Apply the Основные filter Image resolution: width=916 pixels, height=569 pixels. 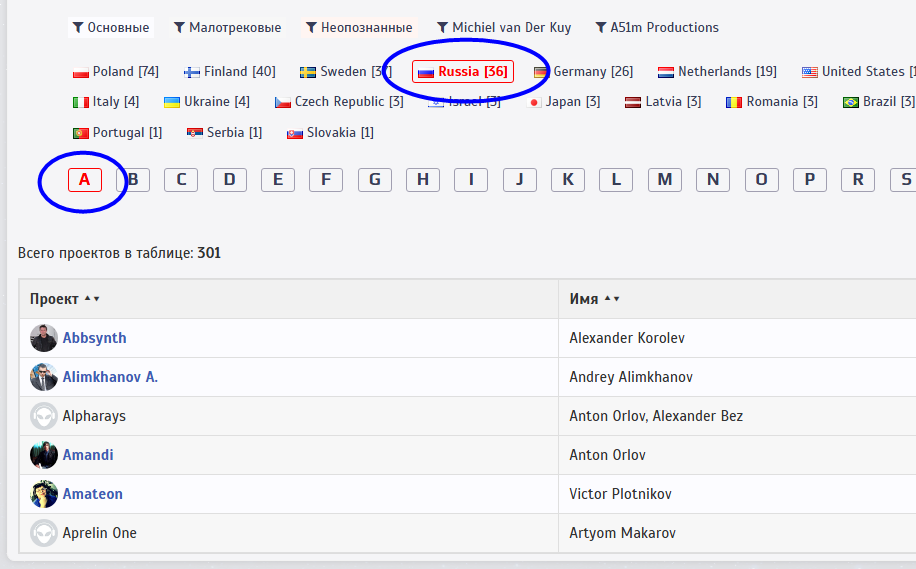[111, 27]
